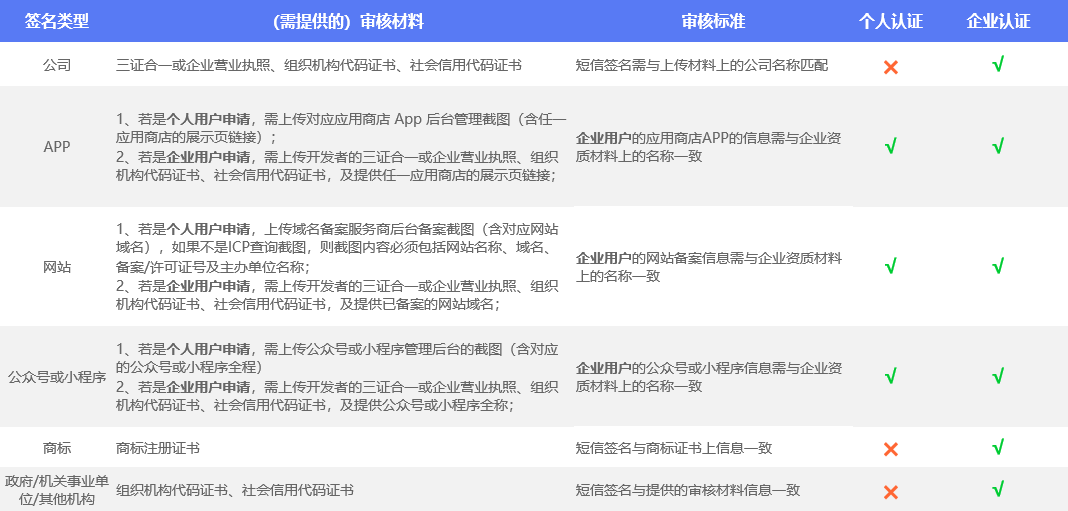
Task: Click the 企业认证 checkmark in 网站 row
Action: pyautogui.click(x=997, y=266)
